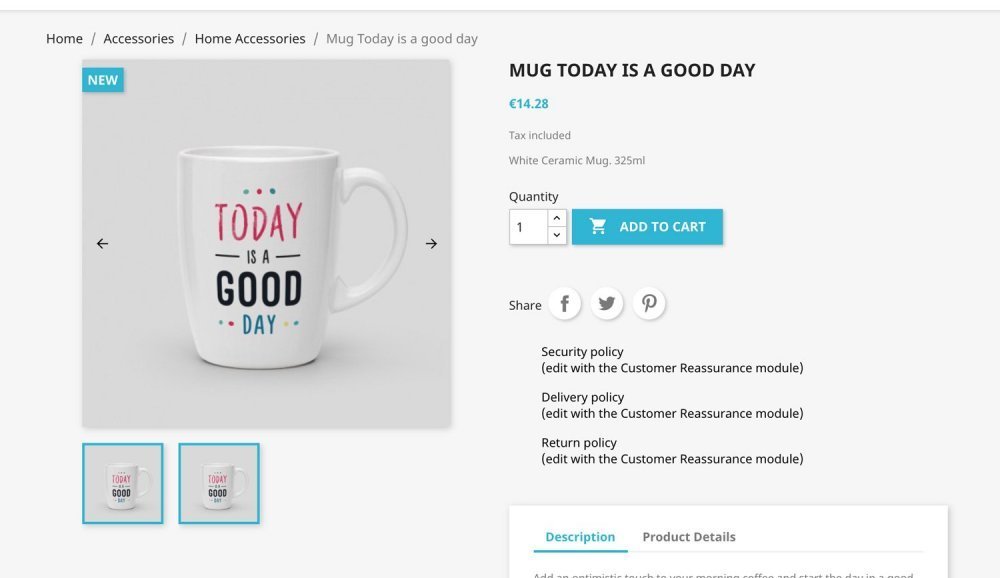The image size is (1000, 578).
Task: Select second mug thumbnail
Action: coord(219,484)
